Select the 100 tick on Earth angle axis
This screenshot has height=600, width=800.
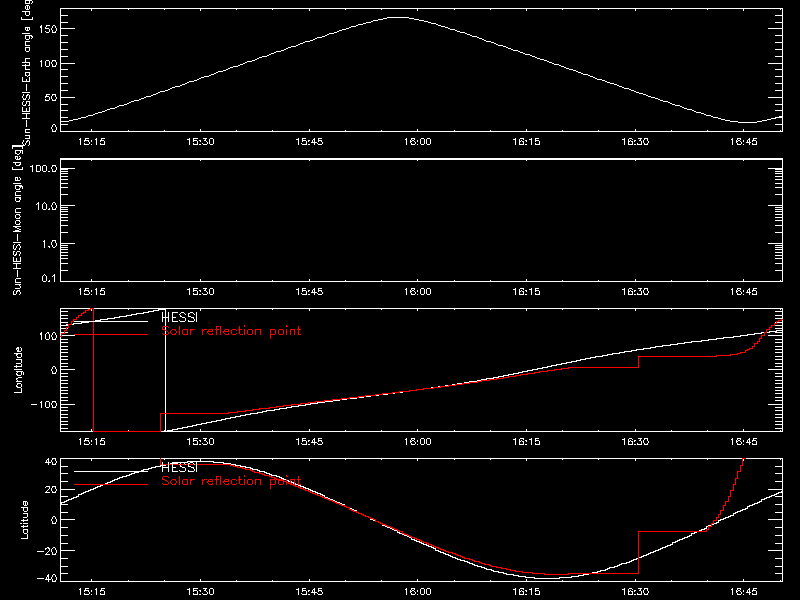coord(48,64)
